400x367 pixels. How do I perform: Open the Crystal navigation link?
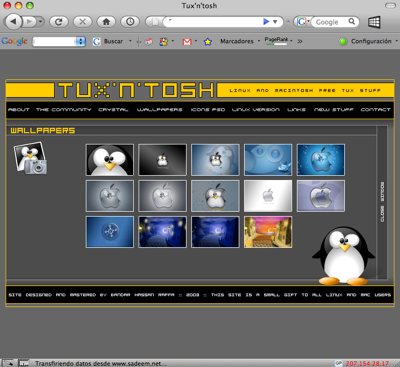pyautogui.click(x=113, y=109)
